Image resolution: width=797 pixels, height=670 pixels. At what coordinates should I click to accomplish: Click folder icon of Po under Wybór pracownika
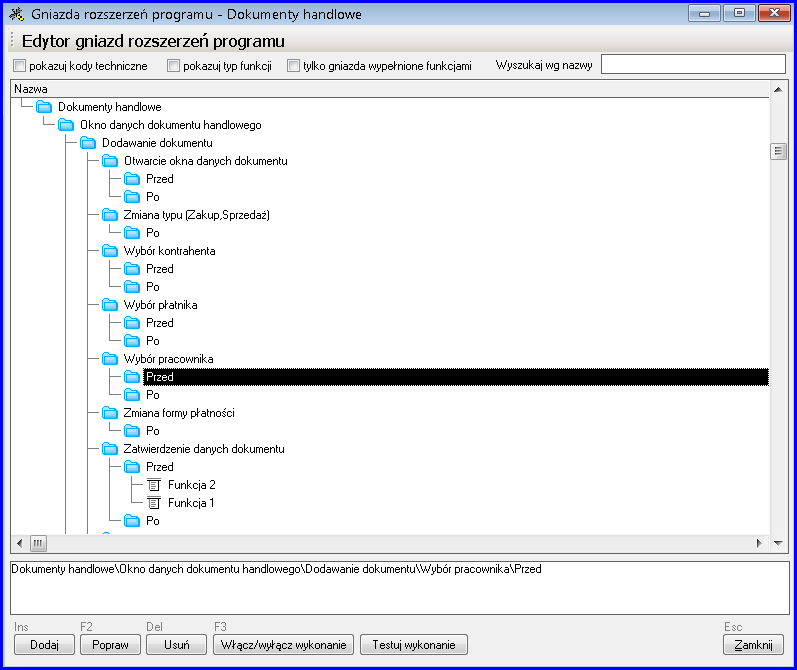pyautogui.click(x=132, y=394)
